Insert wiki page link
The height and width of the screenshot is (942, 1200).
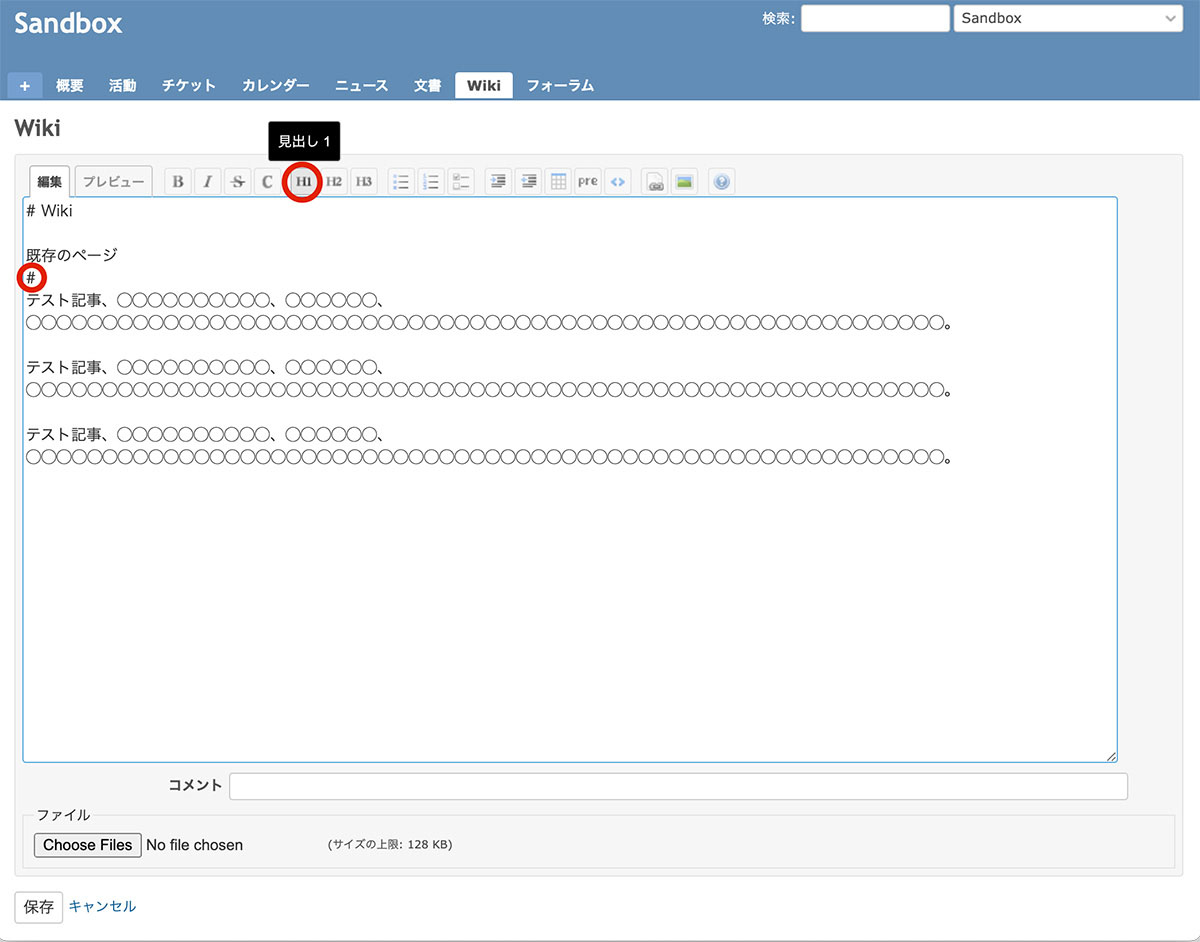[x=655, y=182]
